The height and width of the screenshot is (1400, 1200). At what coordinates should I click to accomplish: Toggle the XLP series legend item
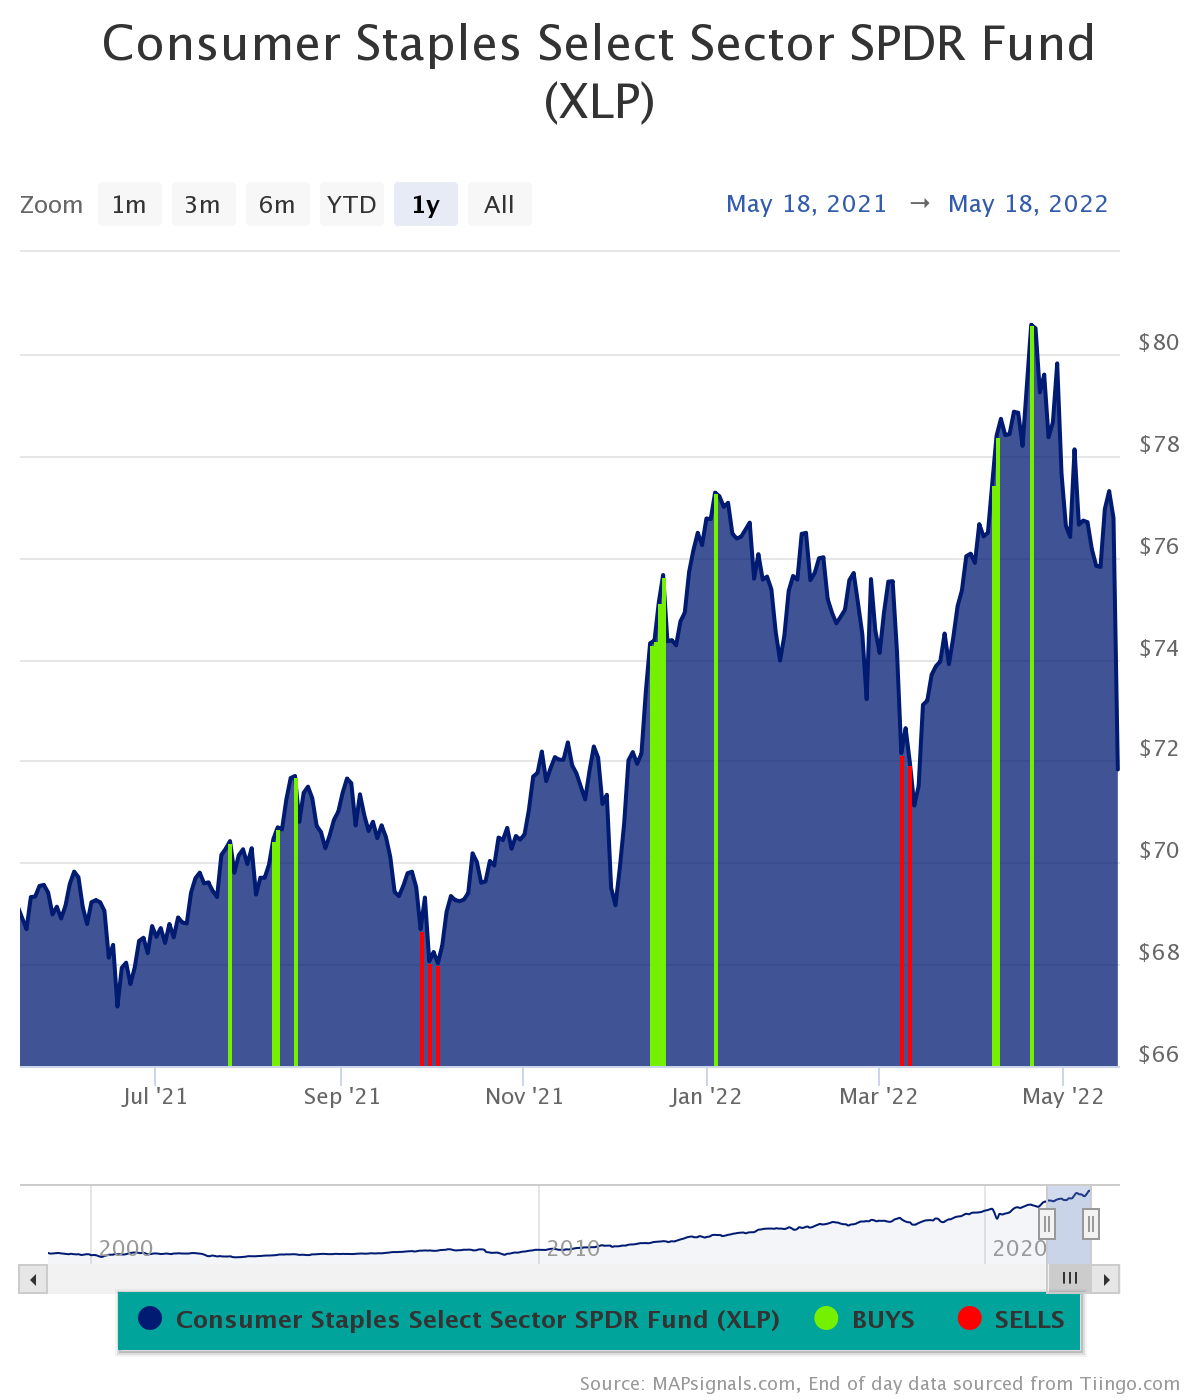459,1320
